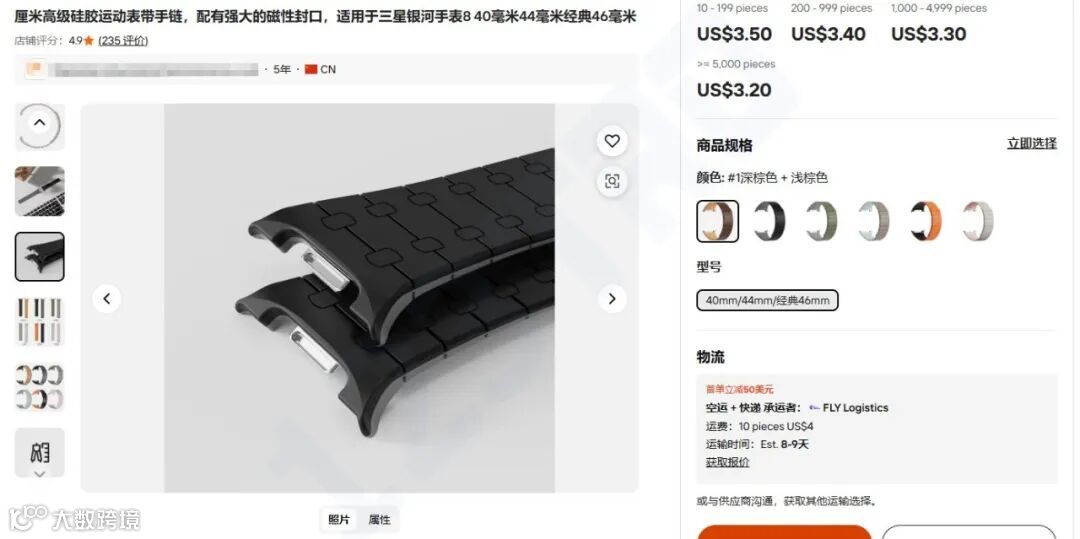
Task: Click the 获取报价 link
Action: tap(727, 462)
